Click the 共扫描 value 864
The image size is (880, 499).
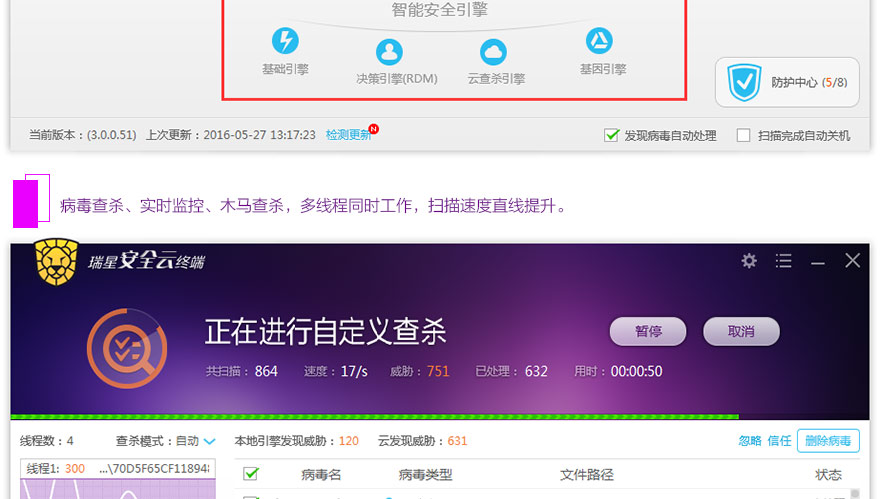point(266,371)
